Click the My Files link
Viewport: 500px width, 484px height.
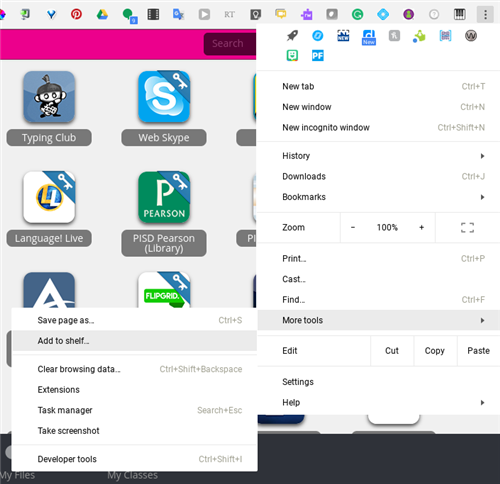click(x=17, y=475)
